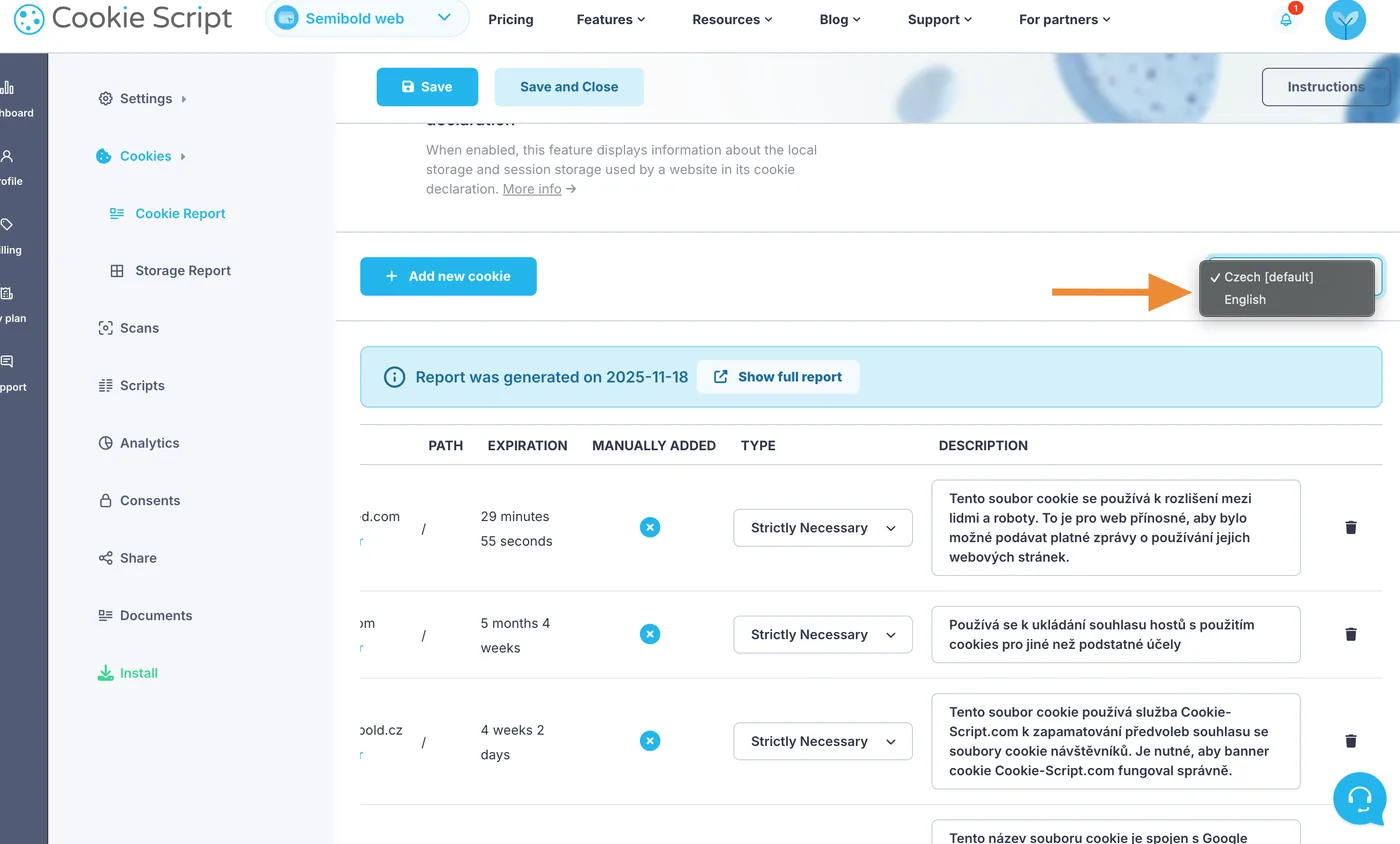Expand the Features menu

pos(611,19)
